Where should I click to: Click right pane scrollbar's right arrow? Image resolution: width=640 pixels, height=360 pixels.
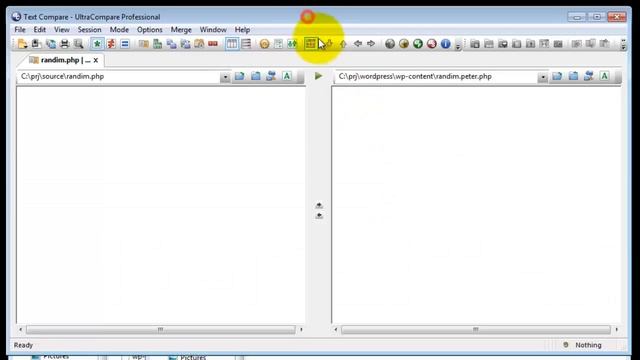(x=616, y=329)
